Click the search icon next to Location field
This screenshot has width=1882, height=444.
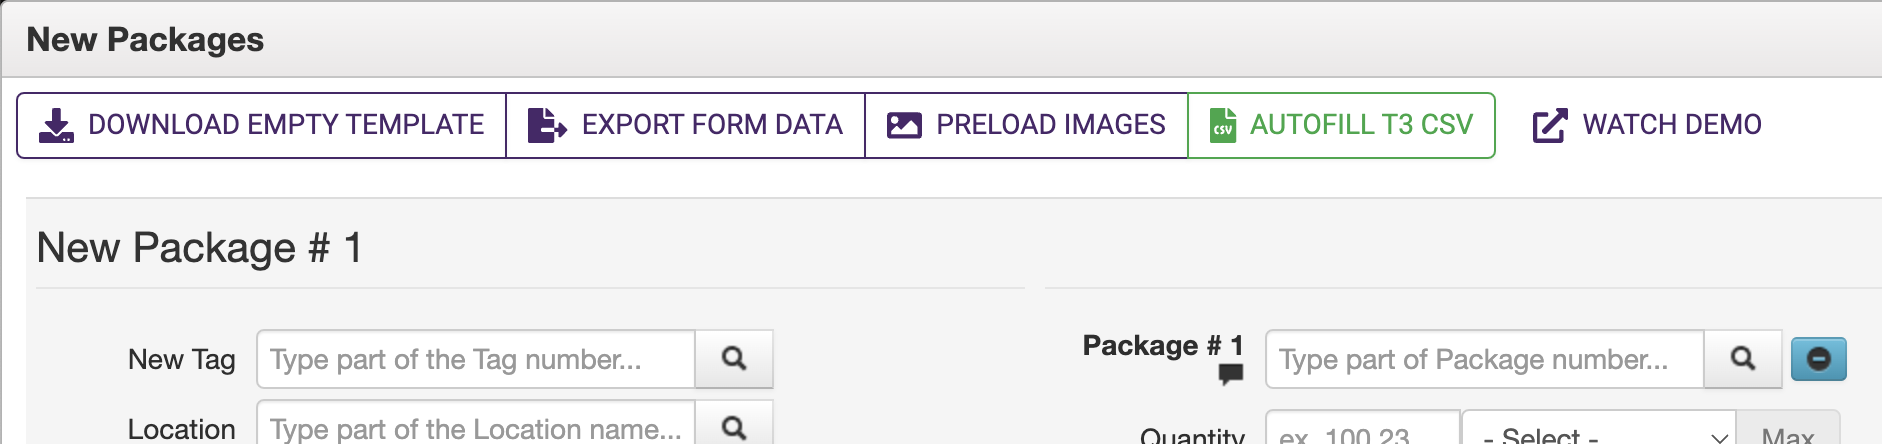pyautogui.click(x=734, y=428)
